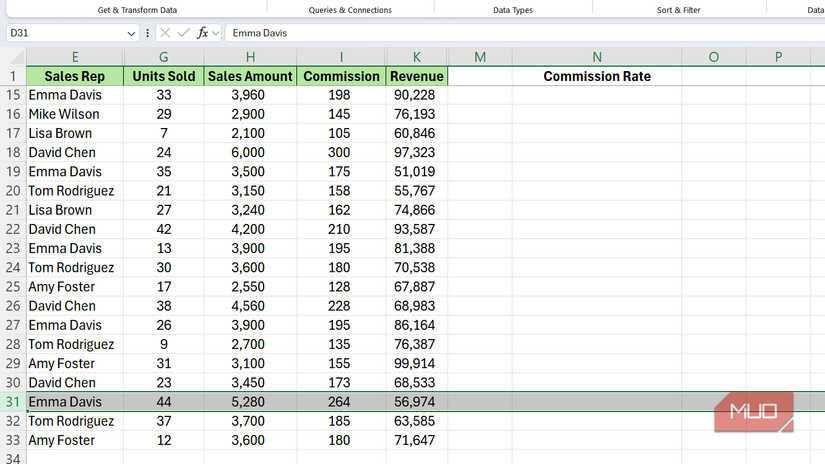Image resolution: width=825 pixels, height=464 pixels.
Task: Click the formula bar resize dots handle
Action: tap(147, 33)
